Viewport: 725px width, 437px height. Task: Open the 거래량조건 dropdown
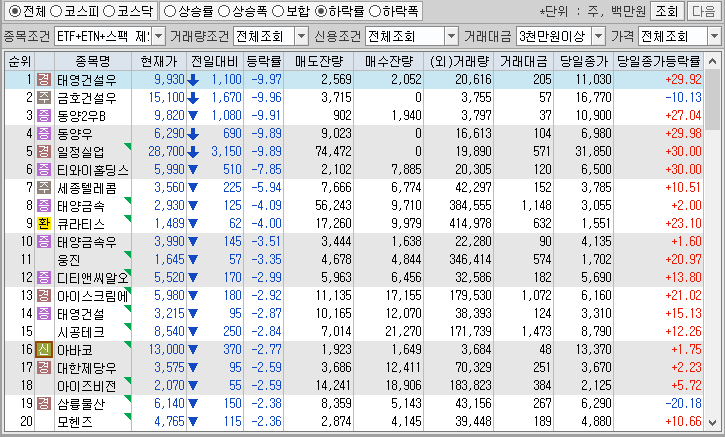[301, 36]
